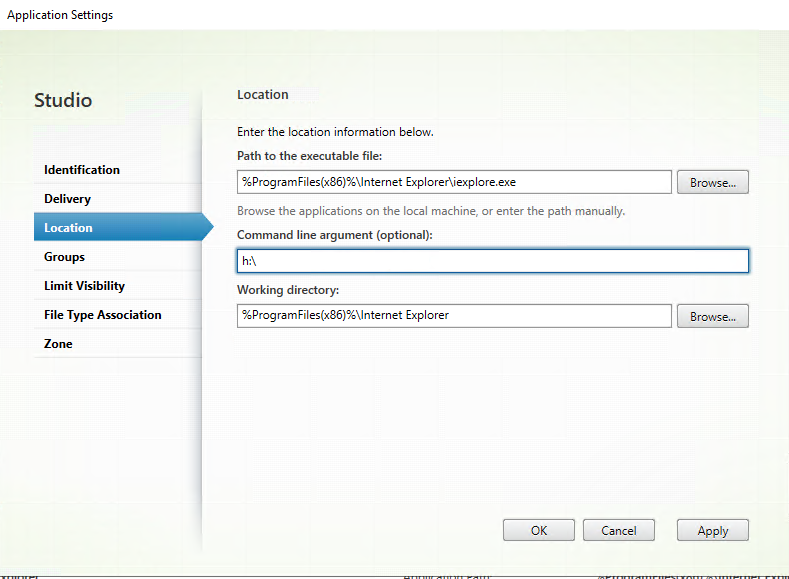
Task: Browse for the executable file path
Action: 712,182
